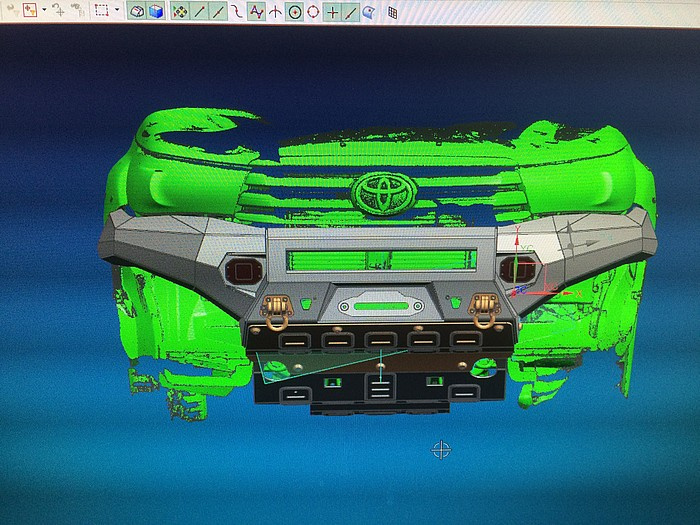Screen dimensions: 700x525
Task: Click the selection filter icon with red border
Action: (30, 10)
